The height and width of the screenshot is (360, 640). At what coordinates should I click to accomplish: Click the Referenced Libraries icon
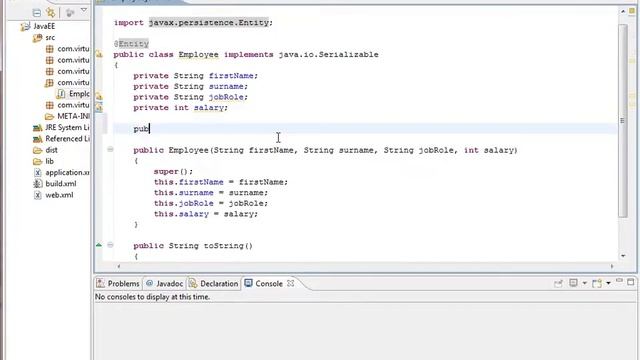tap(38, 139)
